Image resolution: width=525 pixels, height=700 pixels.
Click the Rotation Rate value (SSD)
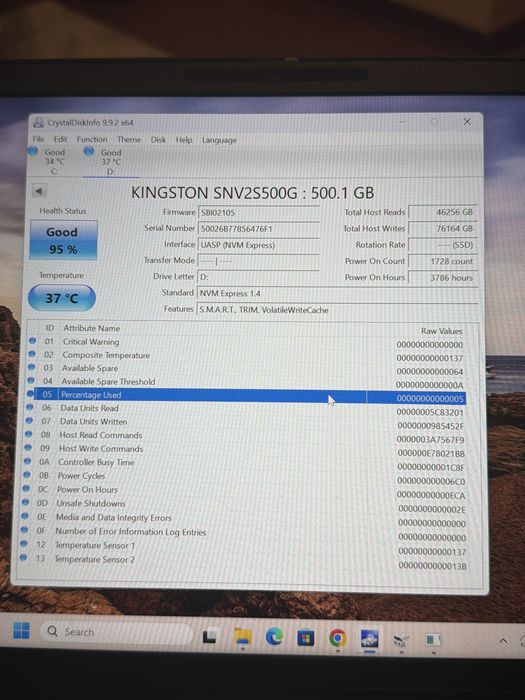[443, 245]
